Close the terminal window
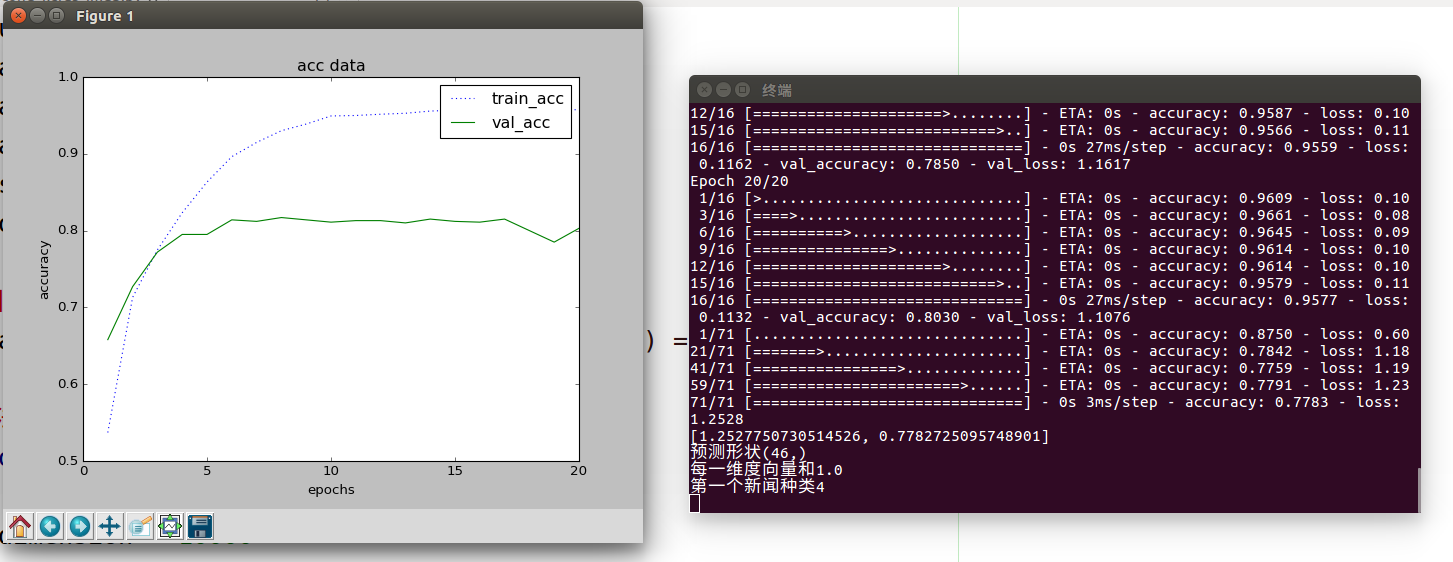This screenshot has height=562, width=1453. (704, 90)
